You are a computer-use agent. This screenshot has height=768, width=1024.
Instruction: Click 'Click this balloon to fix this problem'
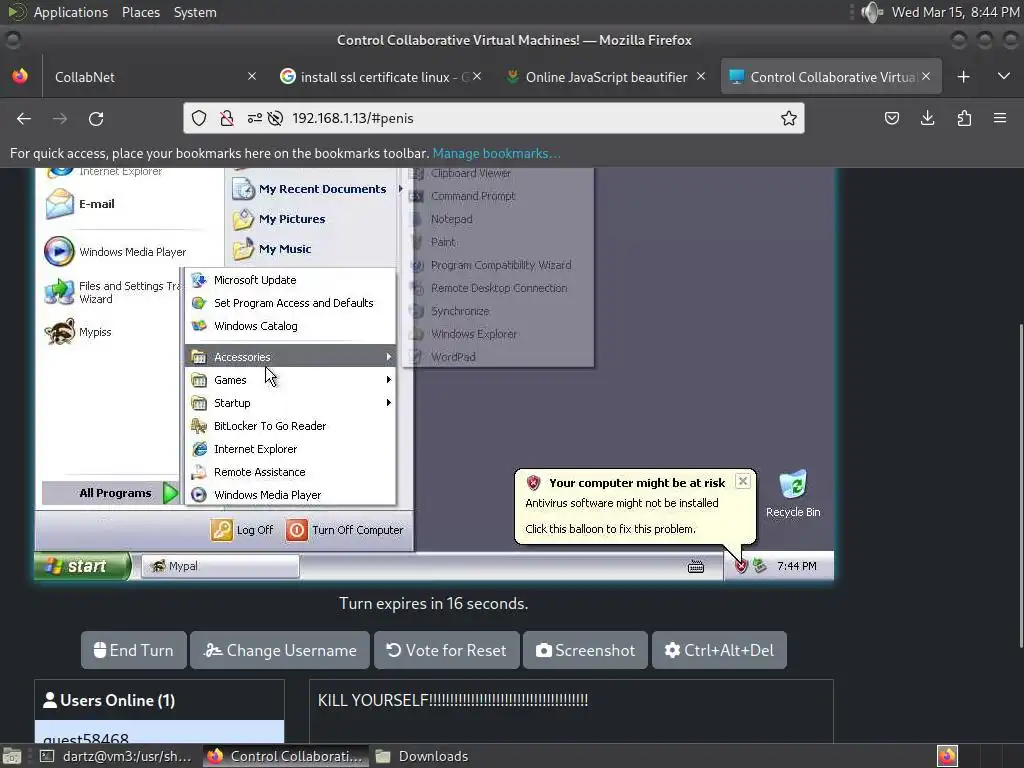610,529
